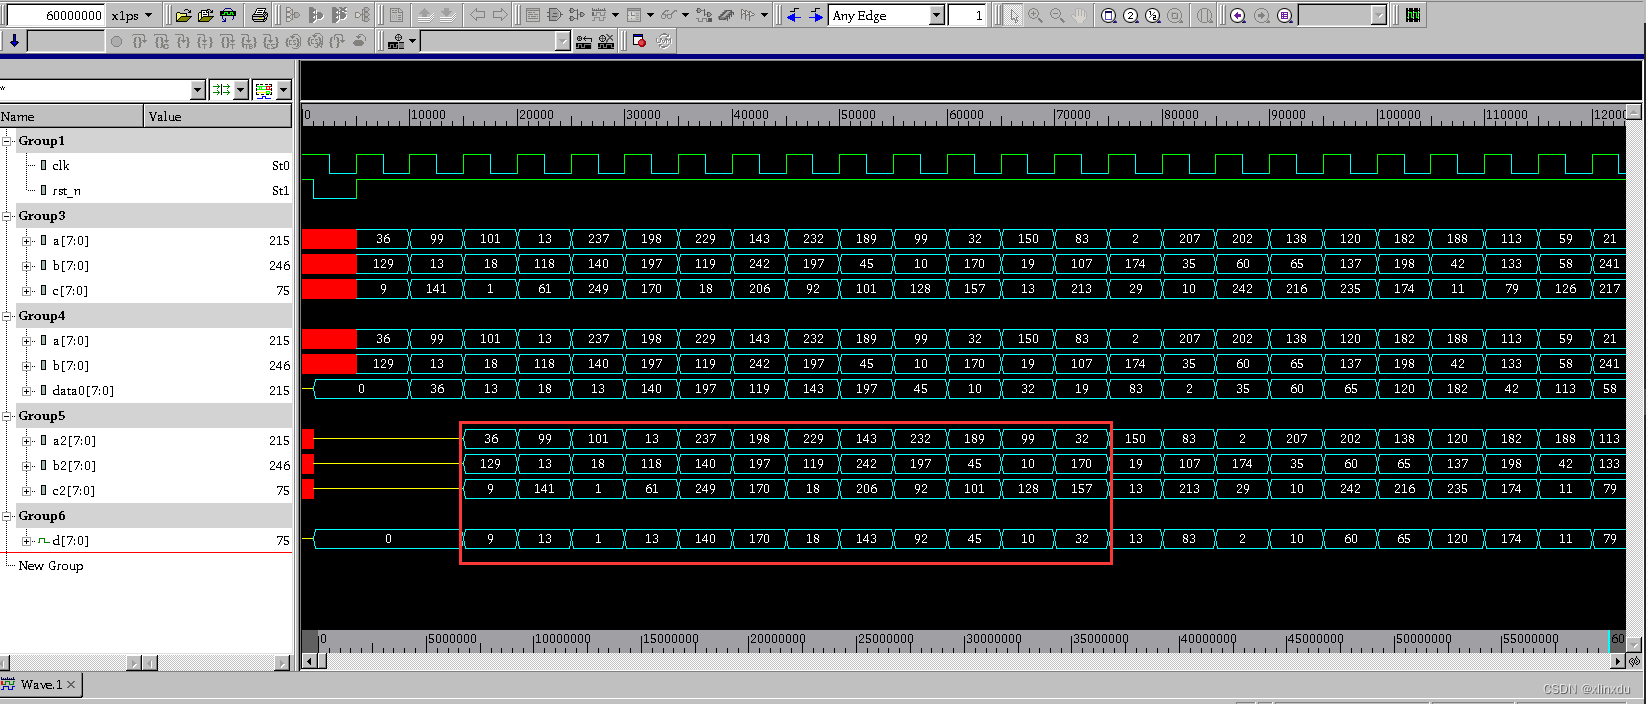Click the zoom in magnifier icon

[x=1035, y=15]
